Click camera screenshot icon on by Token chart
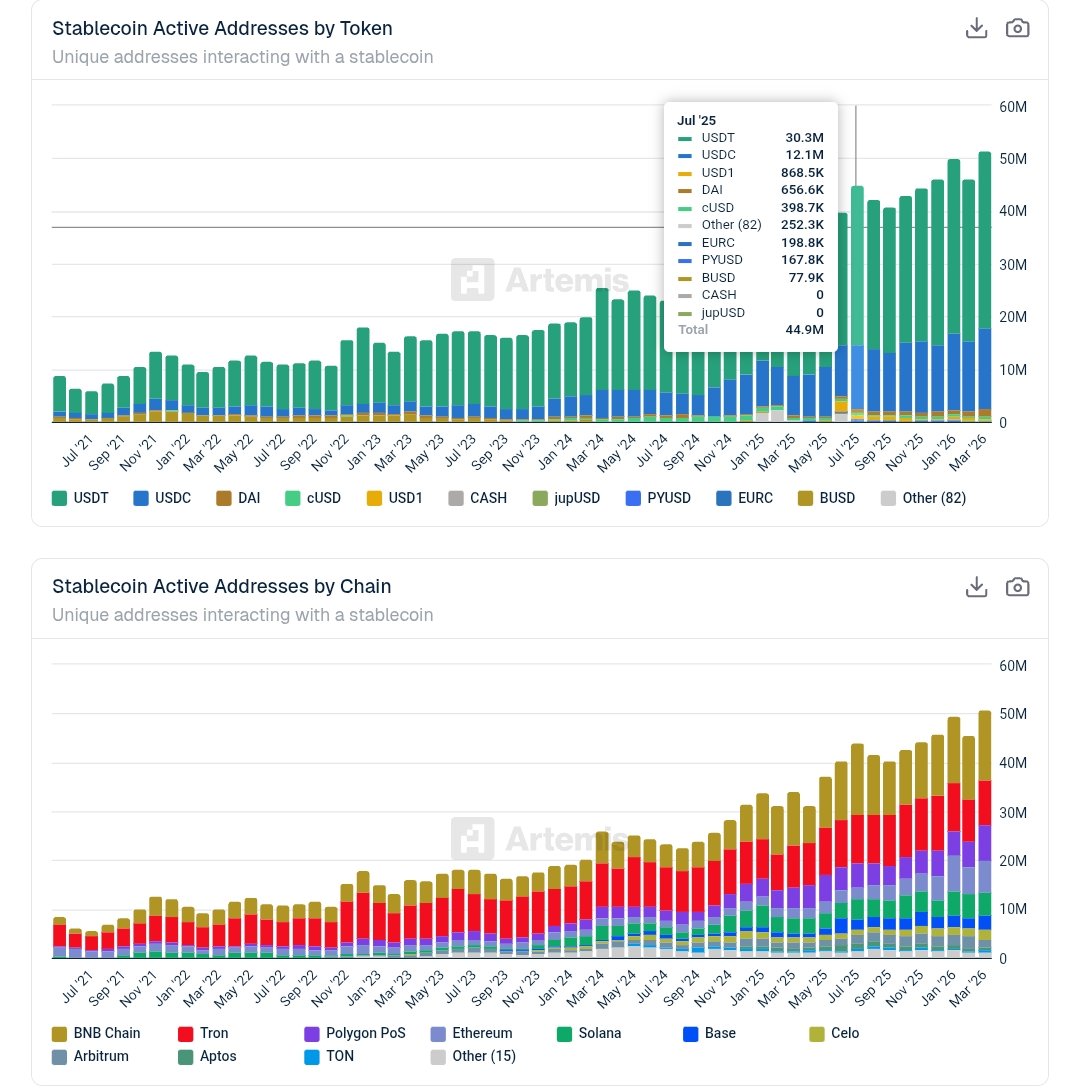This screenshot has width=1080, height=1090. 1017,29
